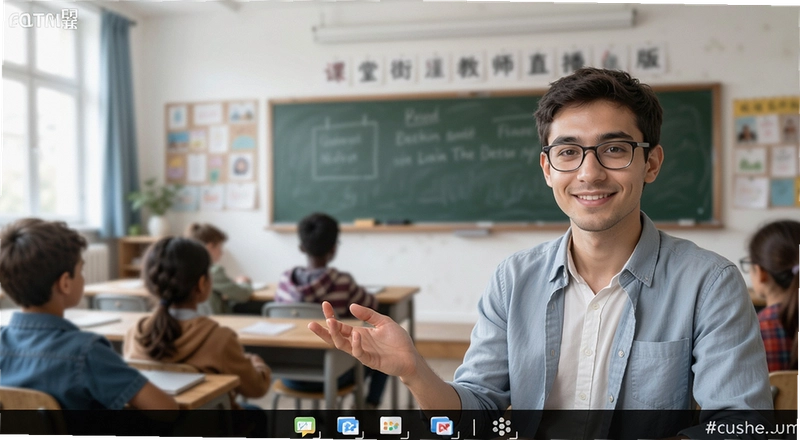Click the white dotted flower icon

click(502, 426)
